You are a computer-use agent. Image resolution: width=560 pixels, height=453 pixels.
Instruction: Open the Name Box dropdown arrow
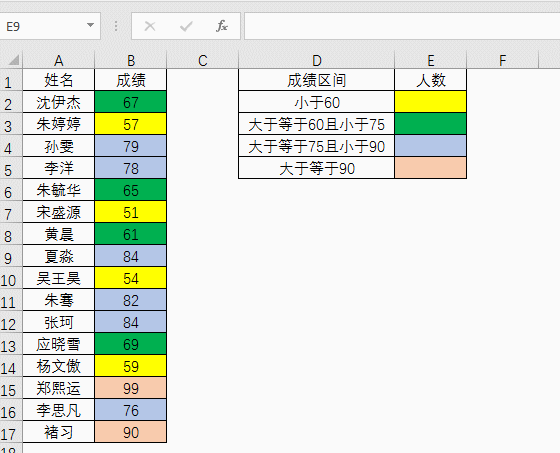click(x=90, y=25)
